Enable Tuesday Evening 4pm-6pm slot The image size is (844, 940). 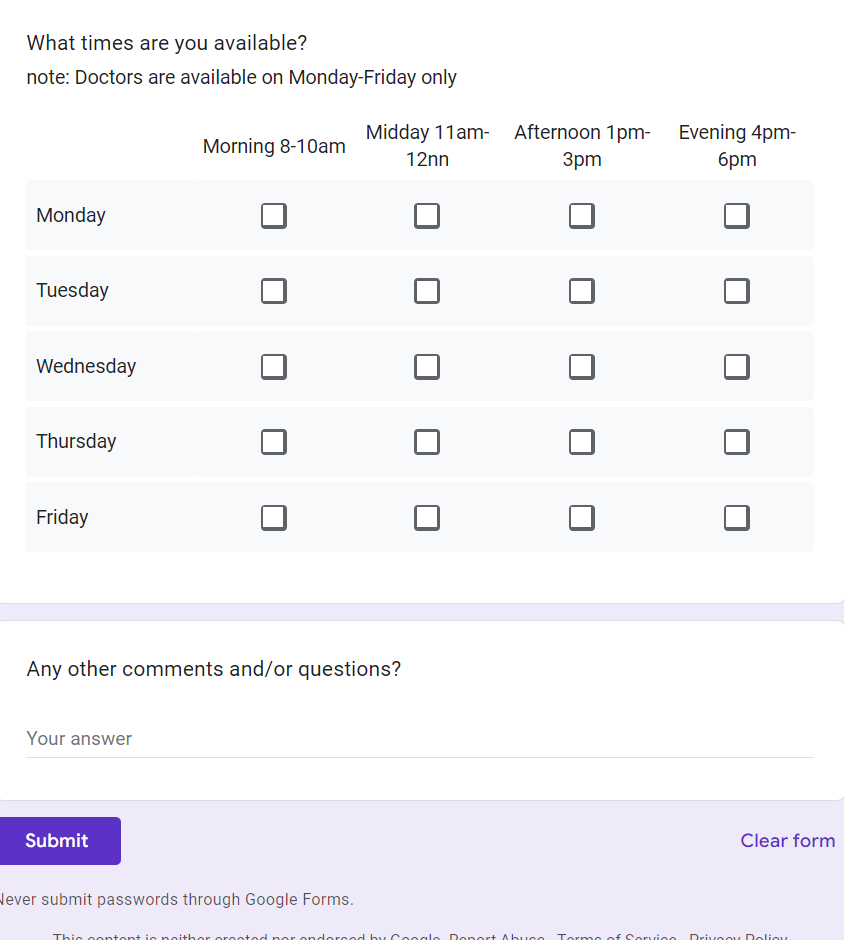click(x=737, y=291)
